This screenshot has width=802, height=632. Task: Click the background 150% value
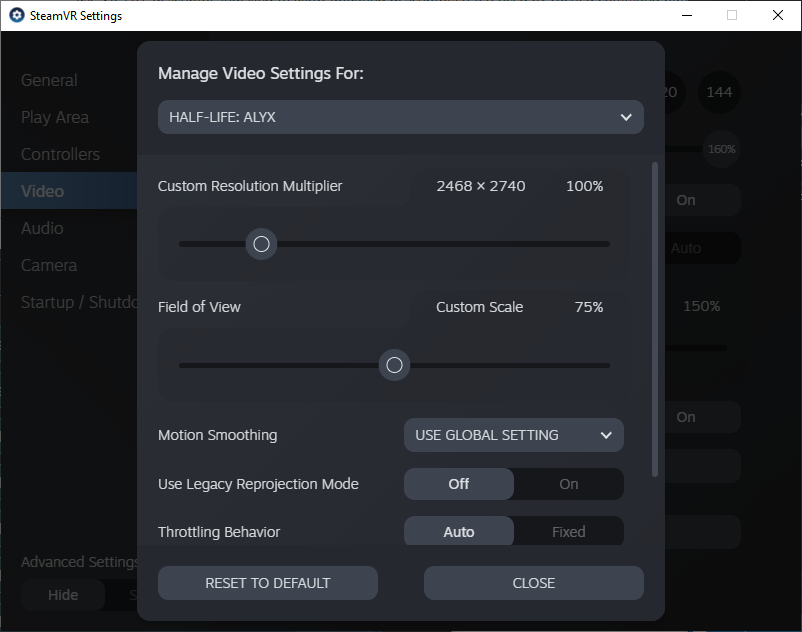click(x=701, y=306)
